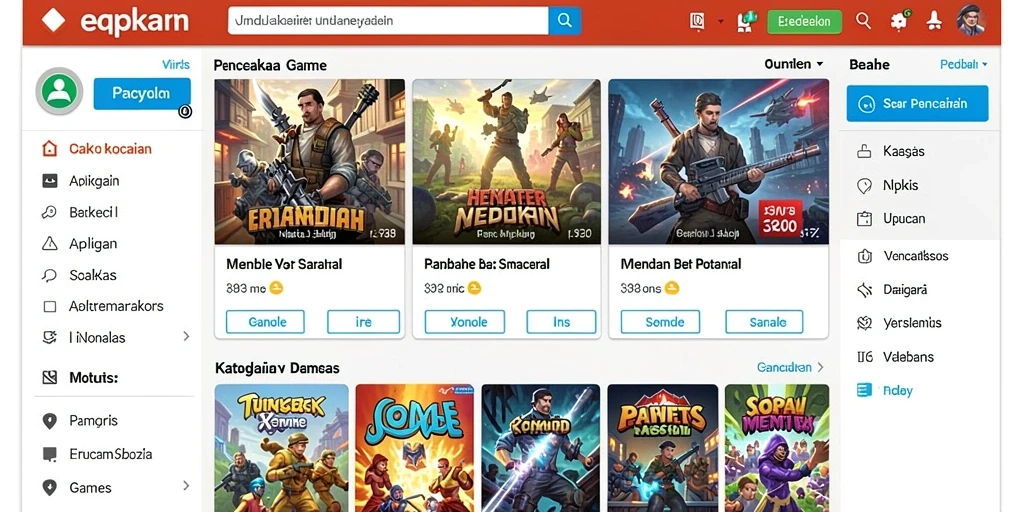Screen dimensions: 1024x512
Task: Click into the top search input field
Action: [x=388, y=21]
